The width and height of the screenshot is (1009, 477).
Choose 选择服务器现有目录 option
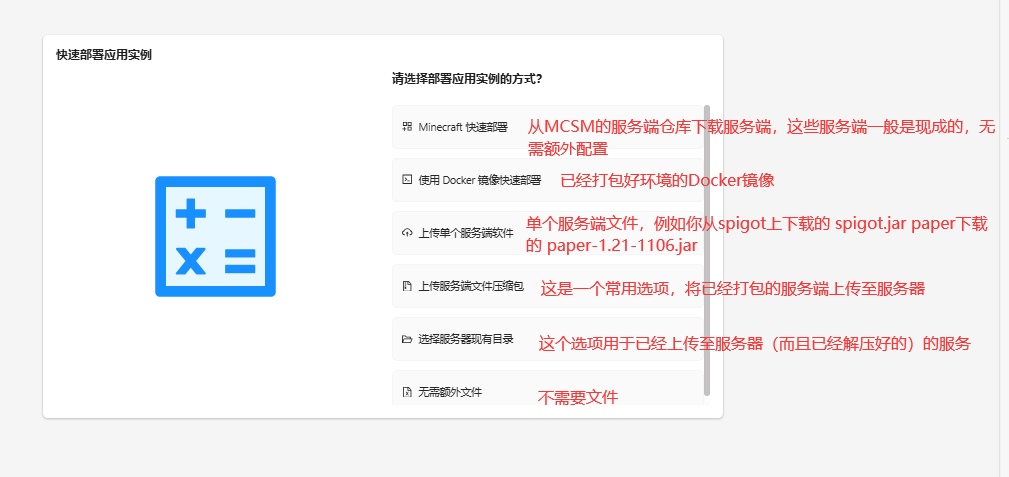tap(465, 339)
